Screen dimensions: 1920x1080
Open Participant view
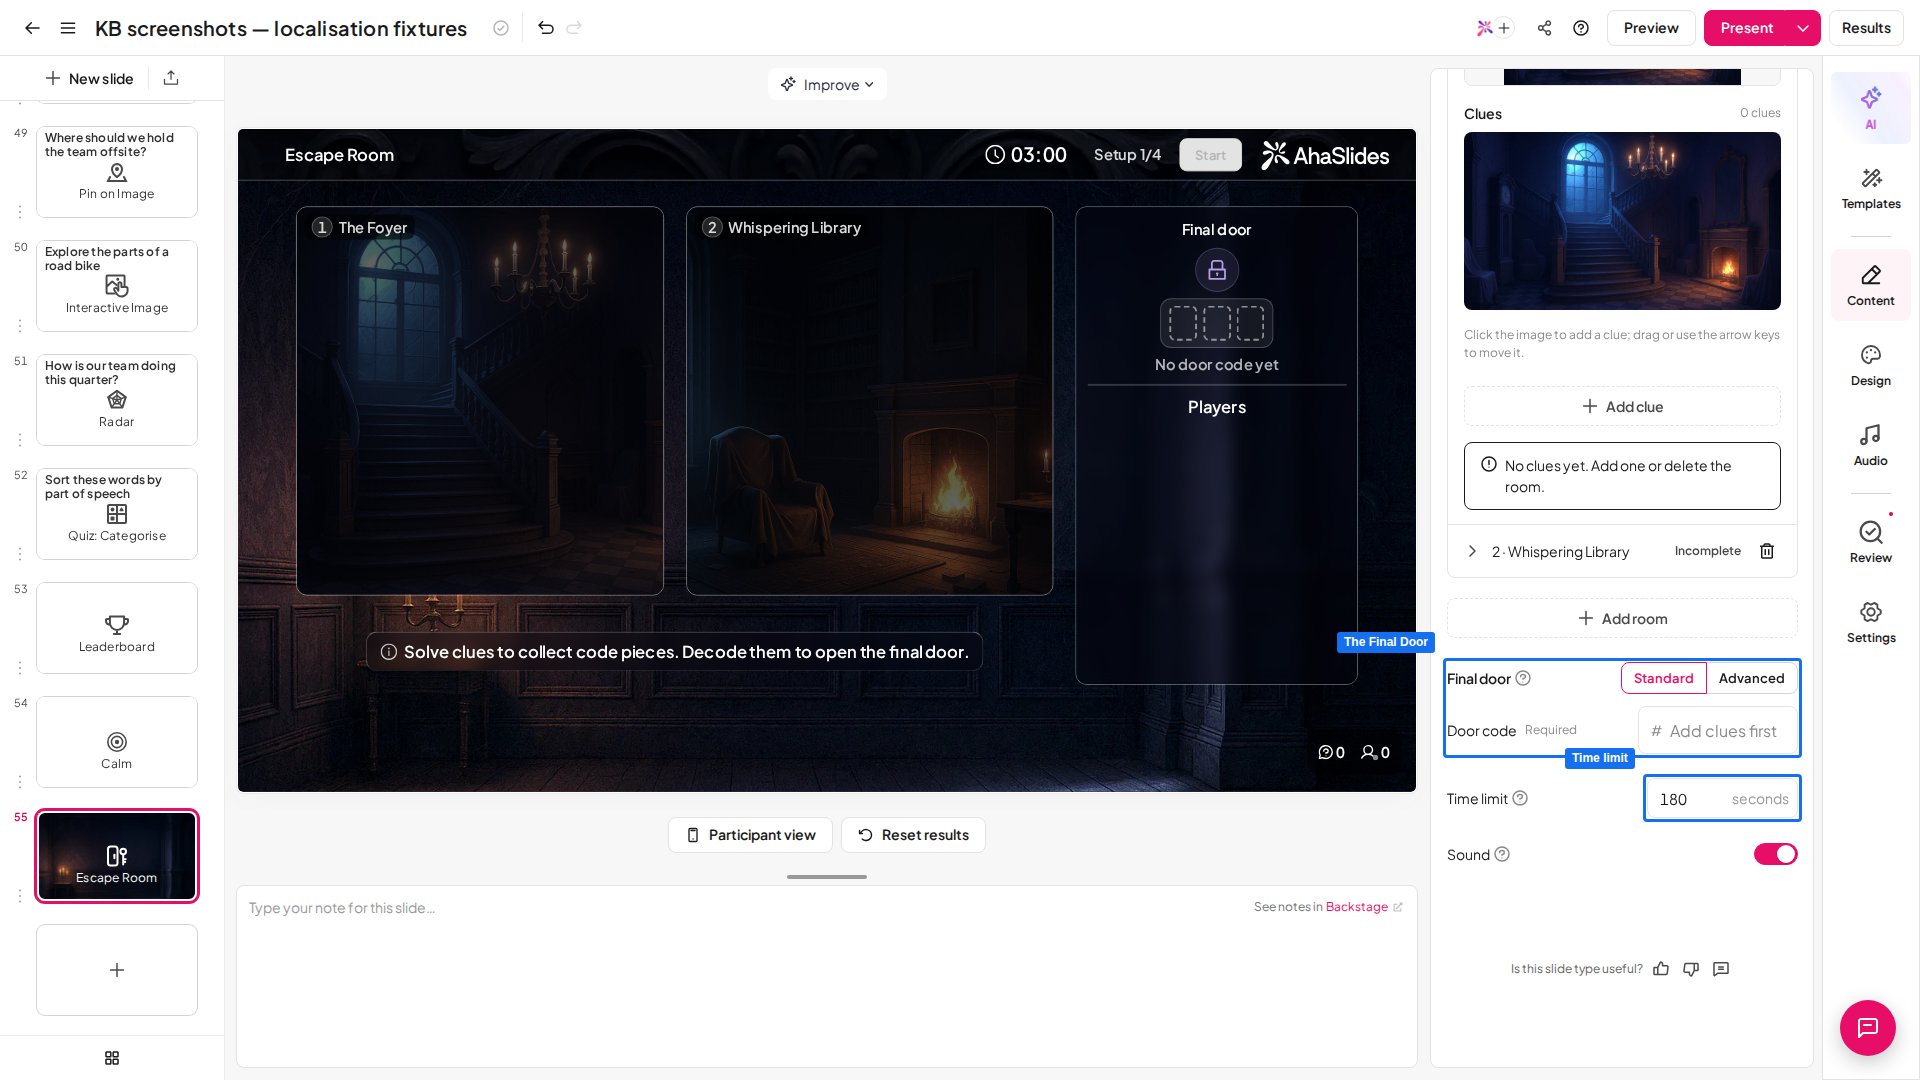(x=750, y=835)
